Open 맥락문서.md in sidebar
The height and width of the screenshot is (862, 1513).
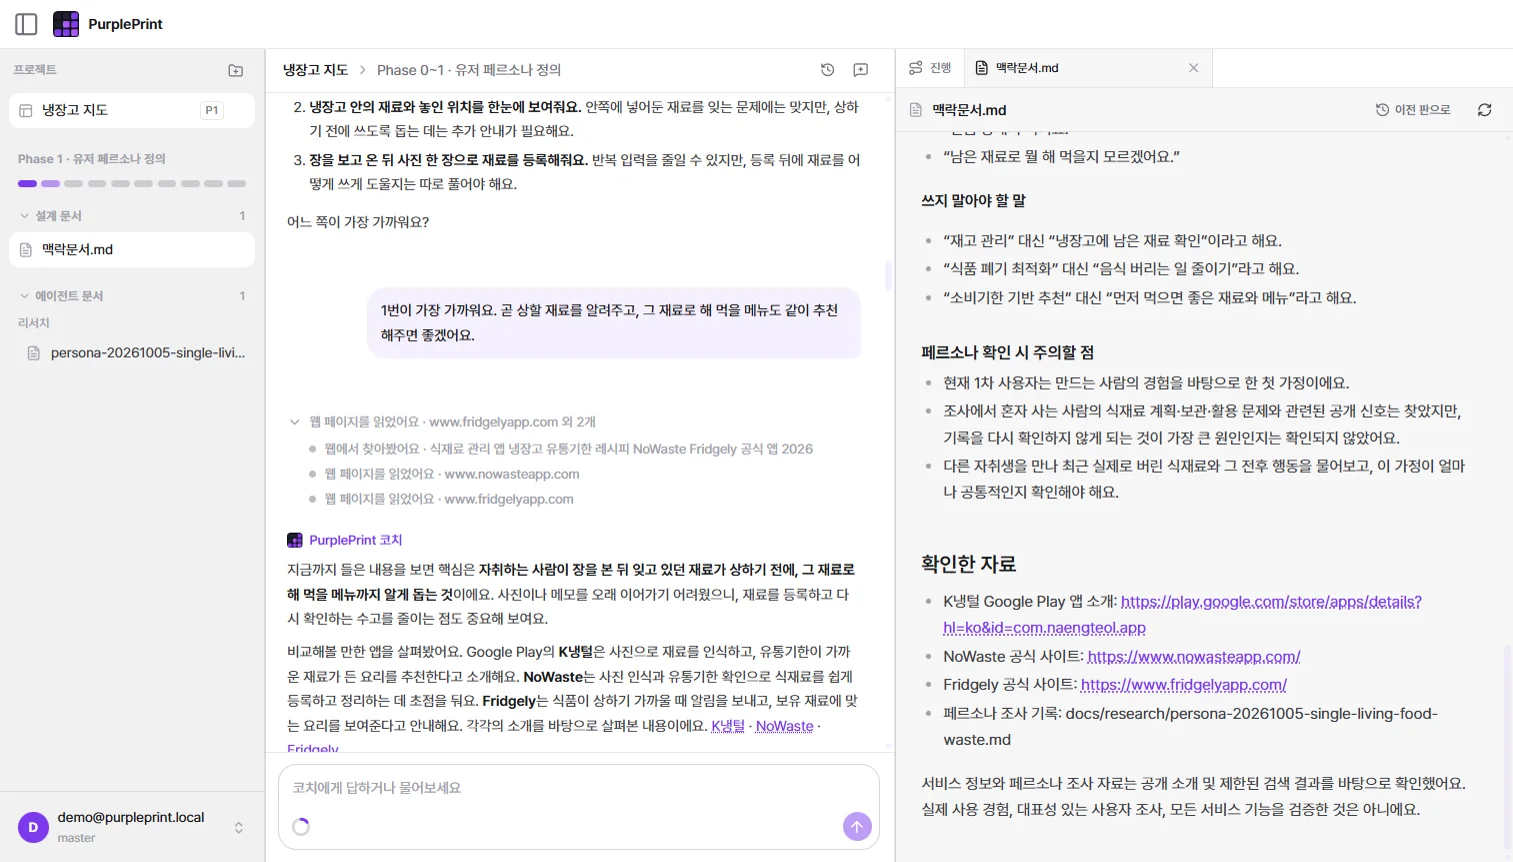[x=132, y=250]
